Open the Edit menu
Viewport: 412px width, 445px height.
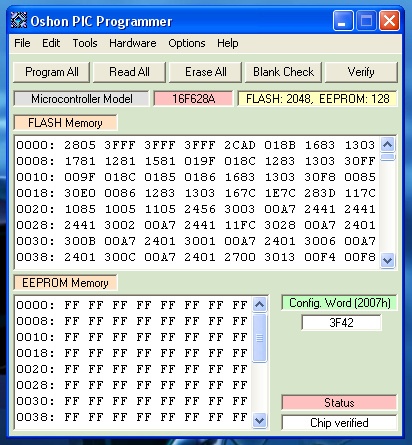pyautogui.click(x=51, y=43)
